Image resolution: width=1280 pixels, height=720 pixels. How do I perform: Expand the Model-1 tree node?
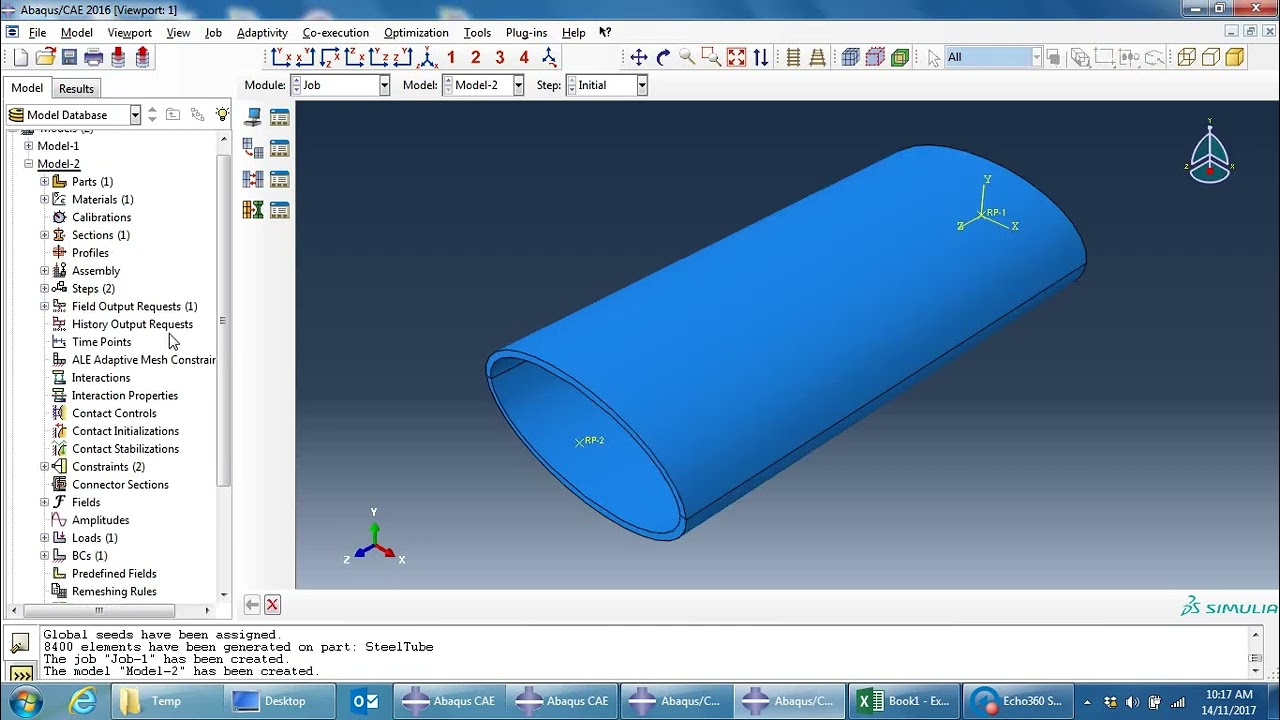[x=29, y=146]
